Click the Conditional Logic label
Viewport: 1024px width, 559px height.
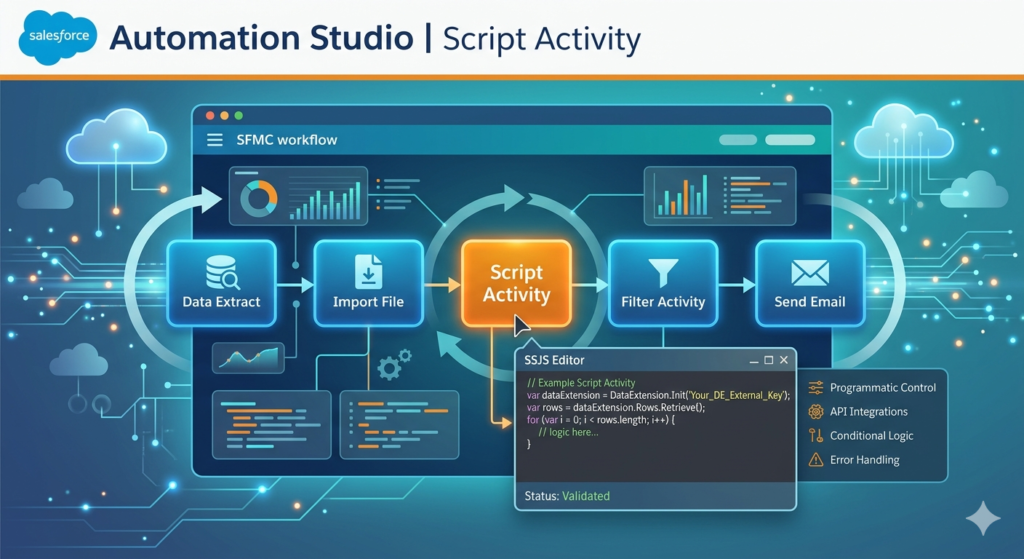pyautogui.click(x=871, y=436)
